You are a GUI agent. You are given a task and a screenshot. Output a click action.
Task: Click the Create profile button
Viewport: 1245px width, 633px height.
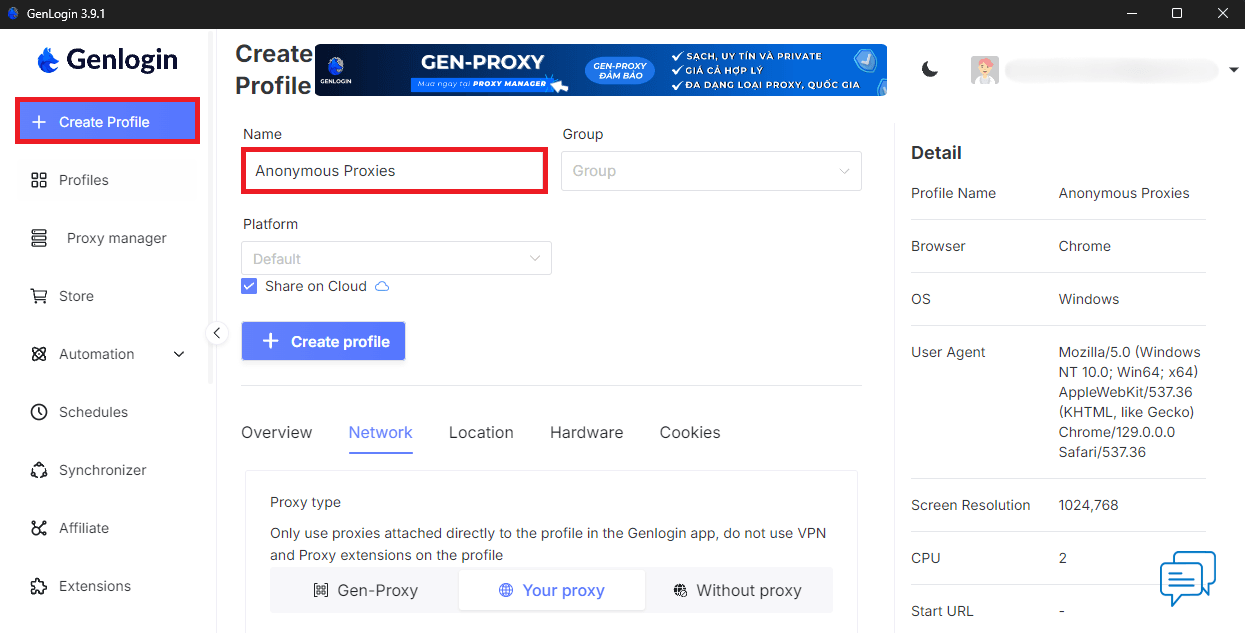click(x=323, y=341)
